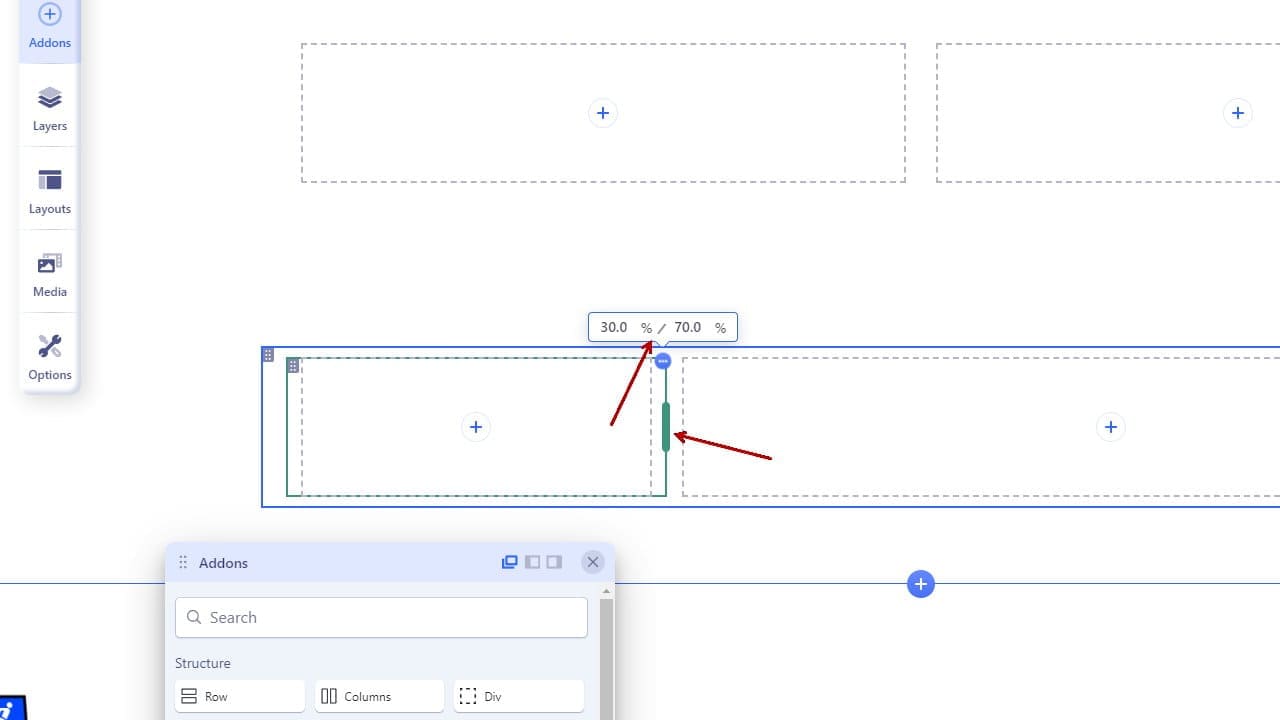
Task: Select the Row structure addon
Action: (x=240, y=696)
